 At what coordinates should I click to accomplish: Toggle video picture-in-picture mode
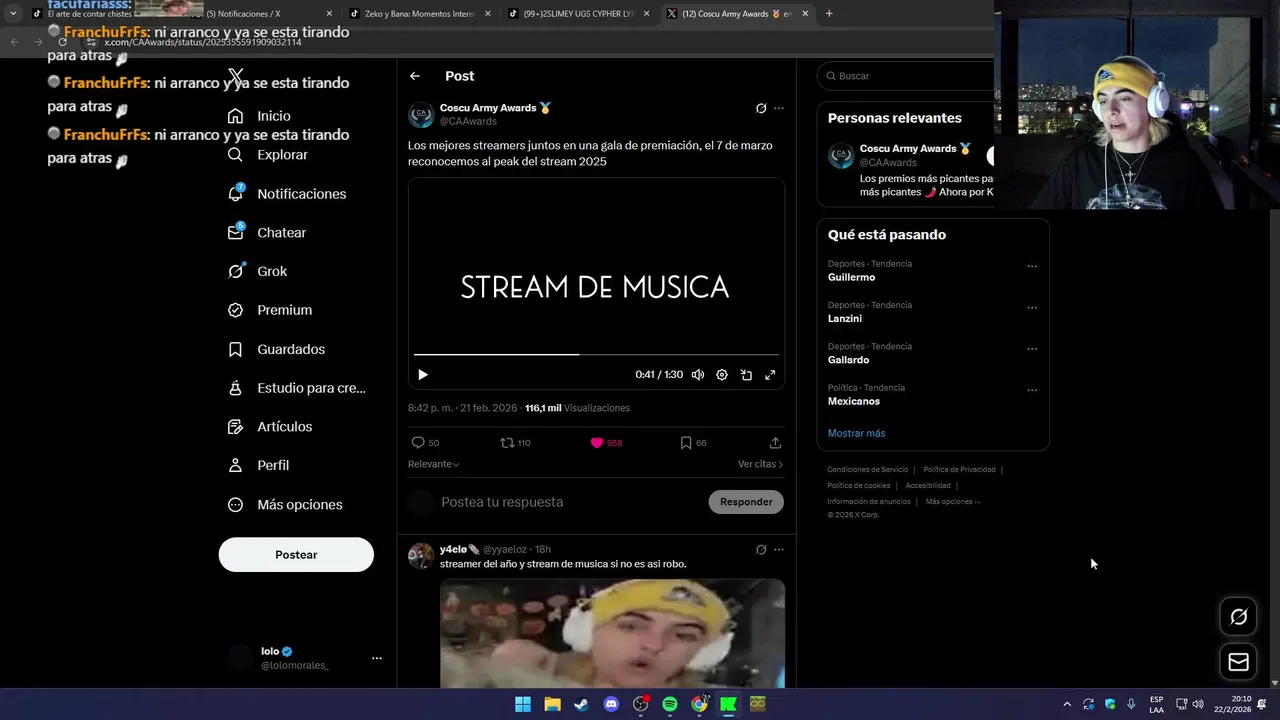746,375
